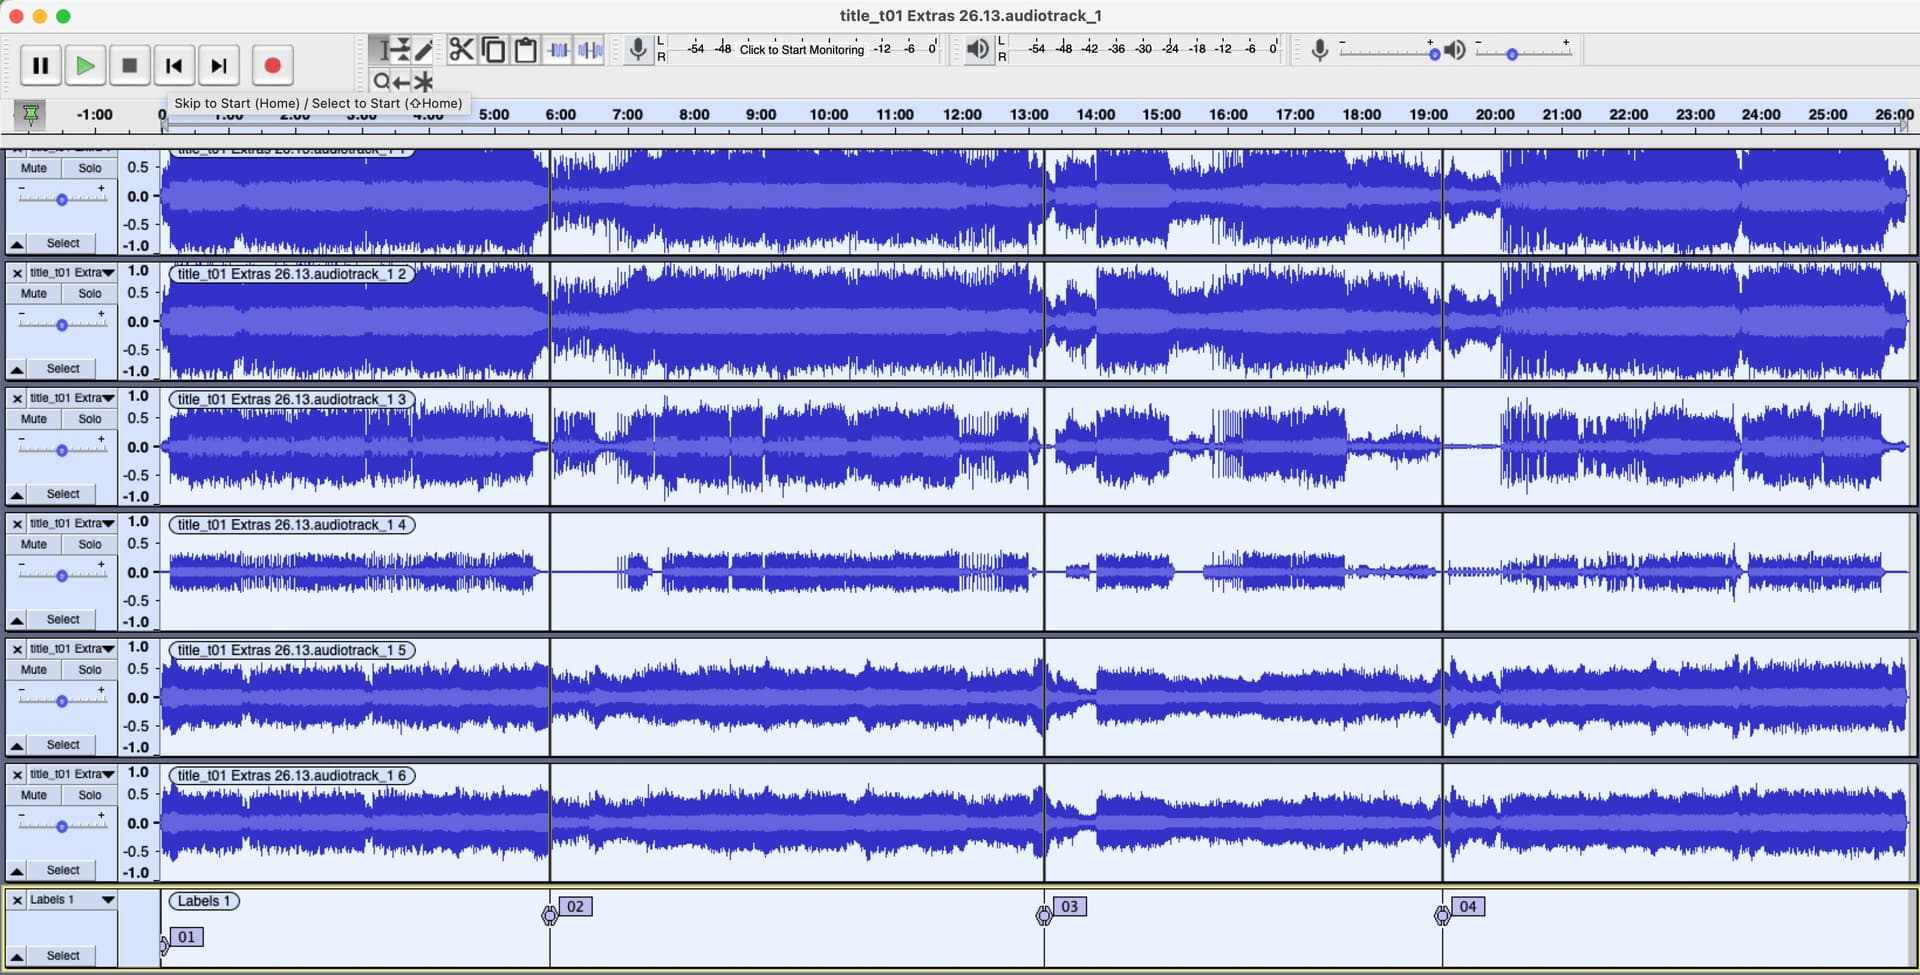Click the 03 label marker
Image resolution: width=1920 pixels, height=975 pixels.
pos(1069,906)
